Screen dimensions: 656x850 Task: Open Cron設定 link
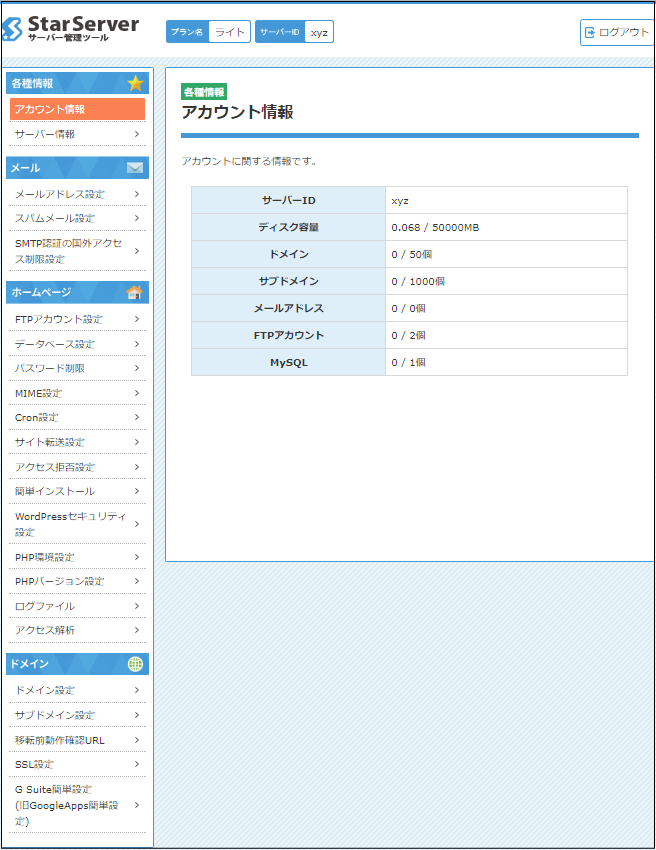(78, 417)
